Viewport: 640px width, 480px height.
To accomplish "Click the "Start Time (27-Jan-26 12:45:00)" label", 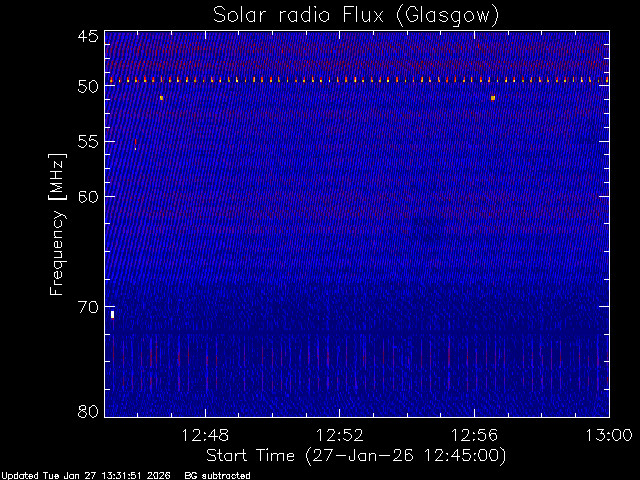I will point(356,455).
